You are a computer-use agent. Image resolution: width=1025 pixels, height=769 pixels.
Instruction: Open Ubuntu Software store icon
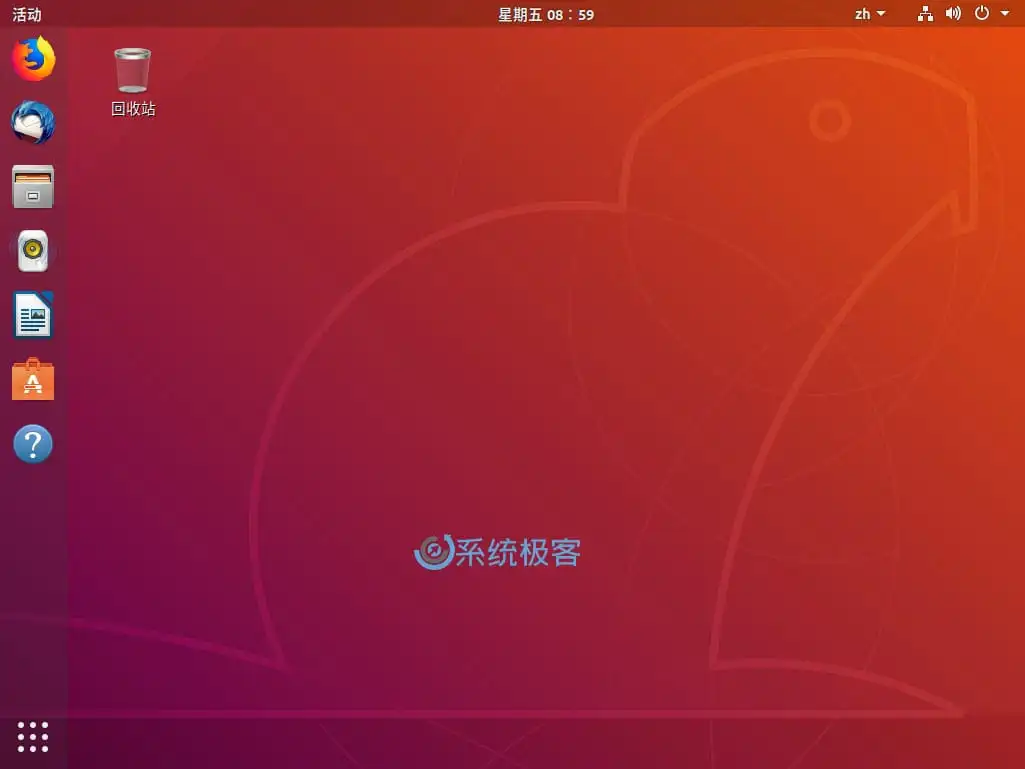(33, 379)
